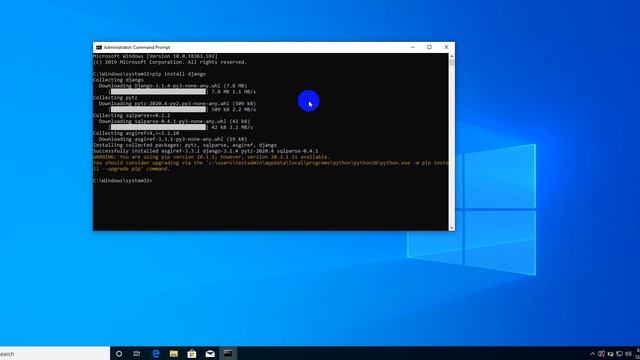Minimize the Command Prompt window

click(x=413, y=47)
